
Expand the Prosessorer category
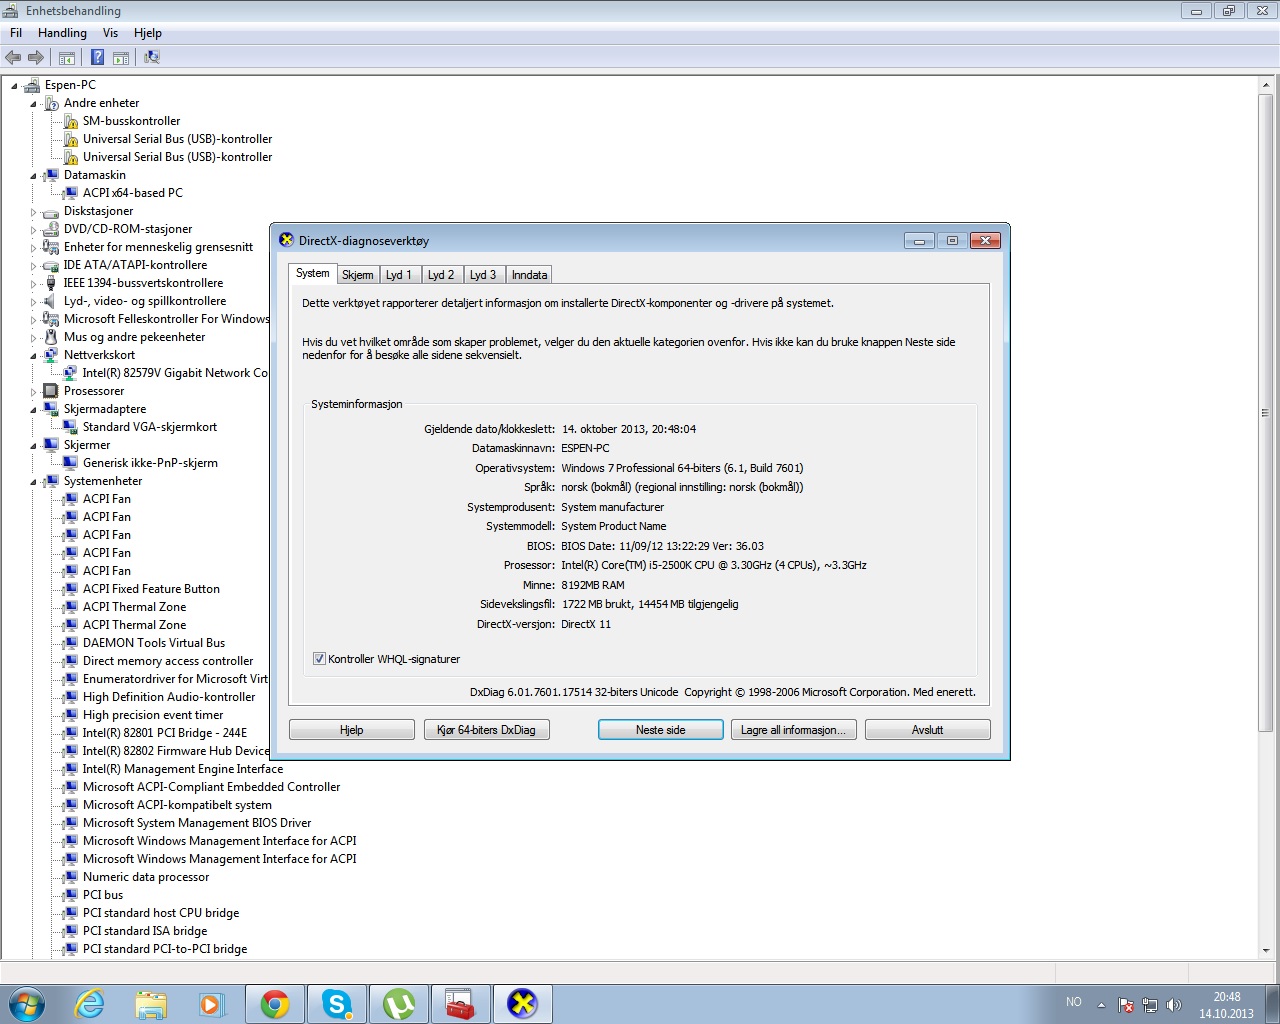tap(33, 391)
